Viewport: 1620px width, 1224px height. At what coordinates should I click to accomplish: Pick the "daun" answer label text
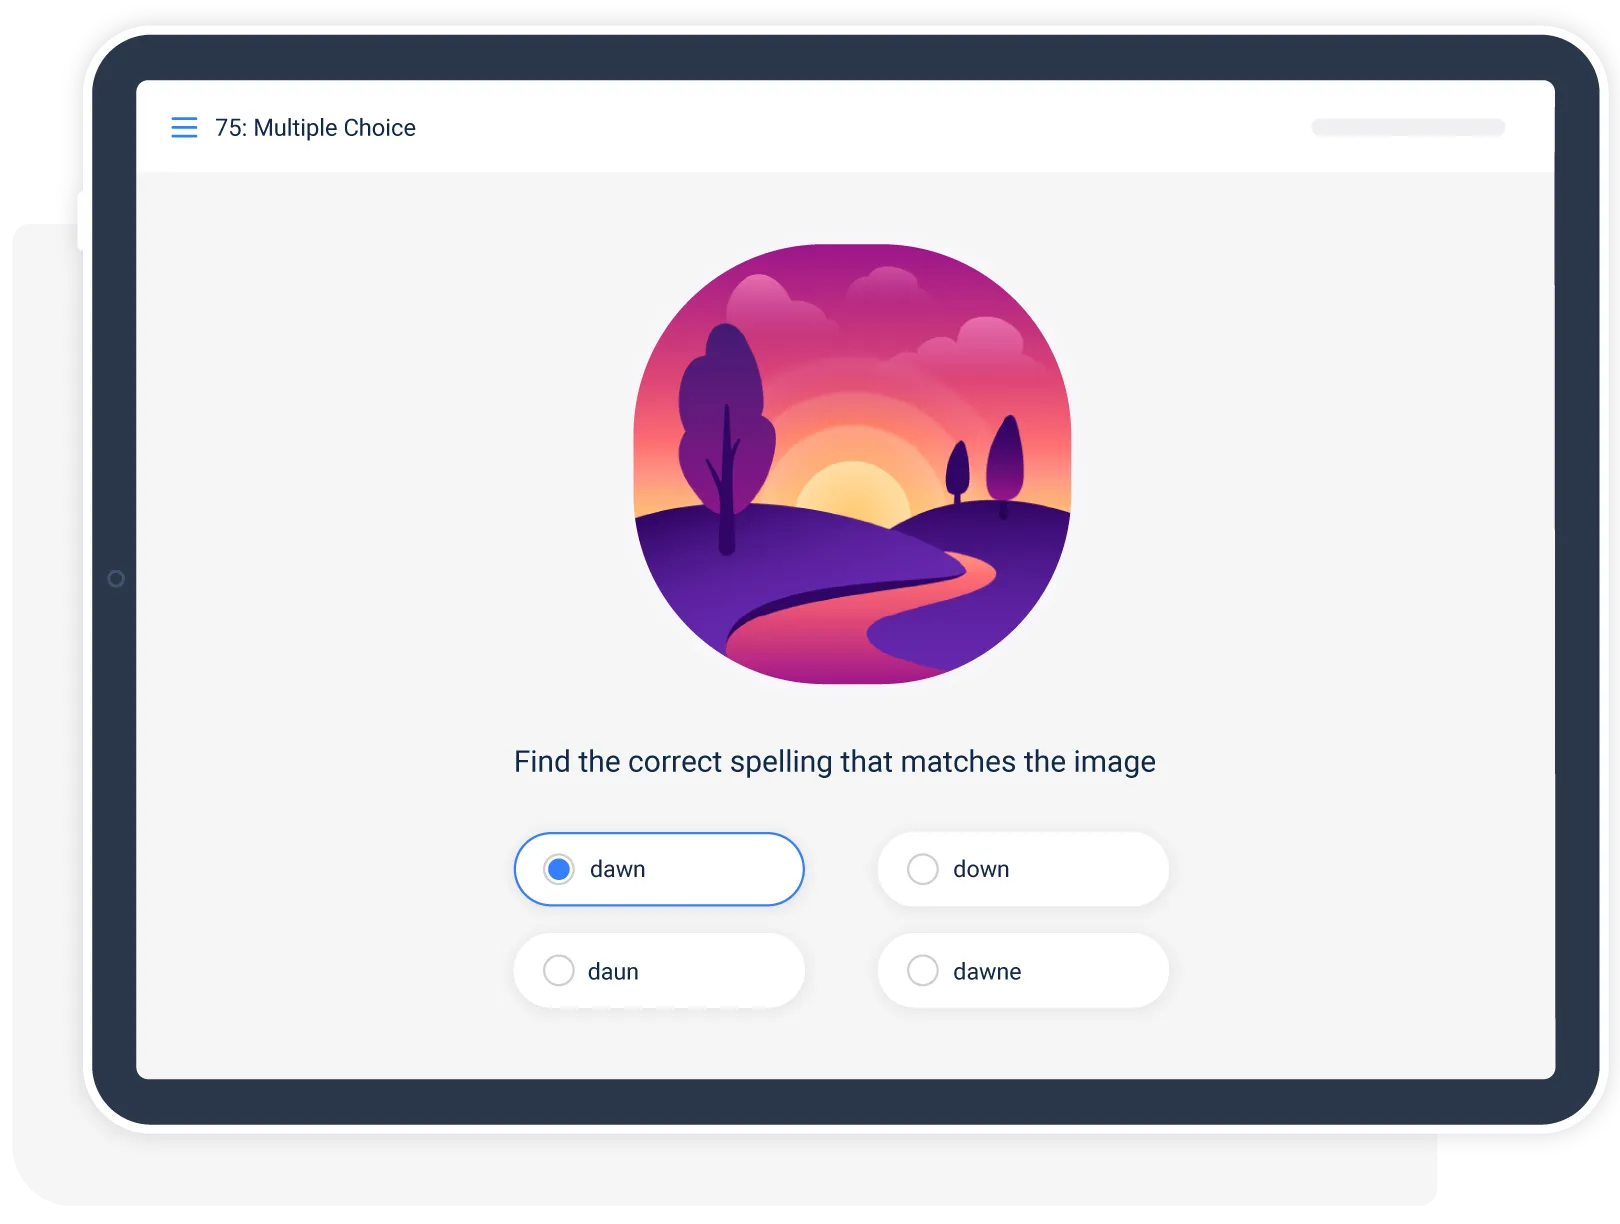[x=613, y=971]
